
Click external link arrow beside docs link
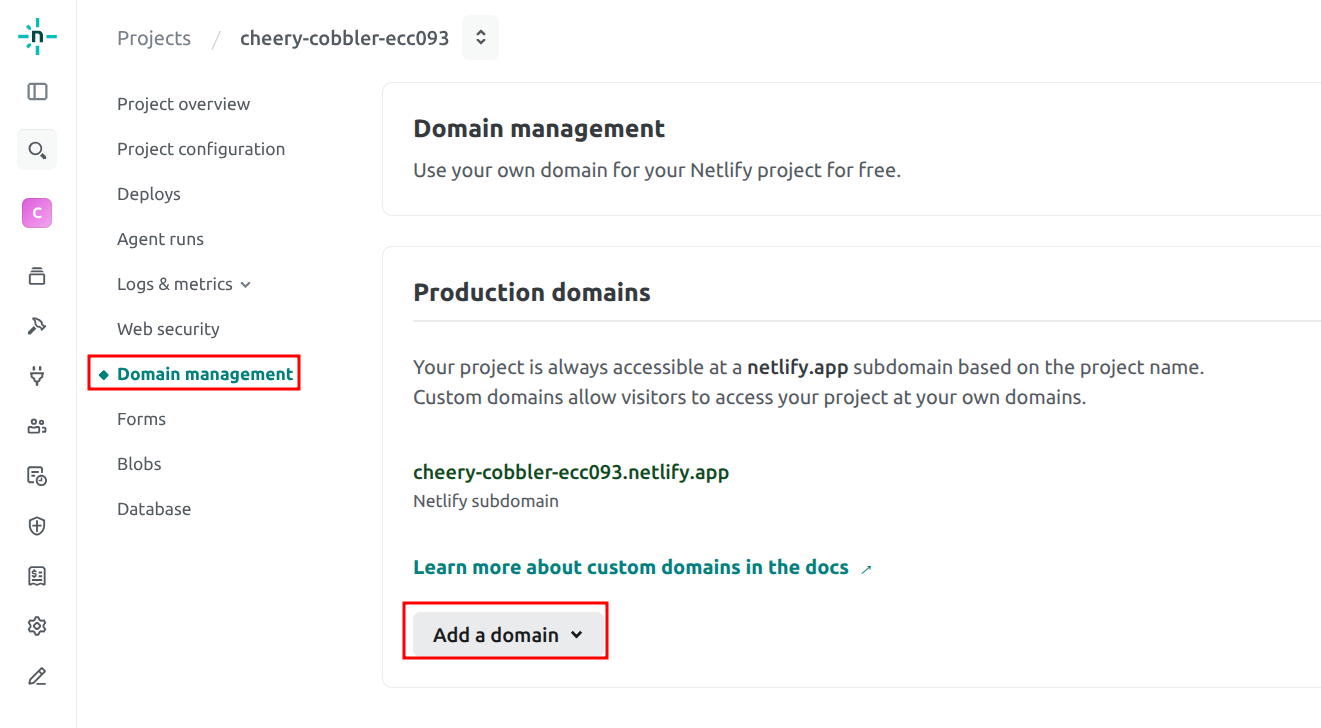[x=866, y=569]
